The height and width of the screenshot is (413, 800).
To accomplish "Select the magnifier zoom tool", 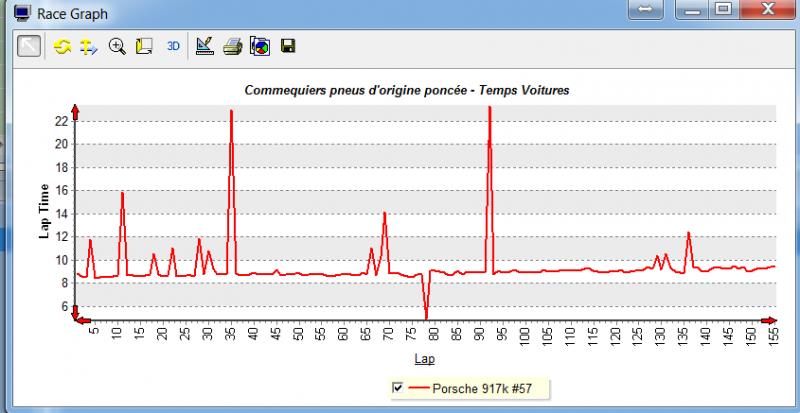I will [117, 46].
